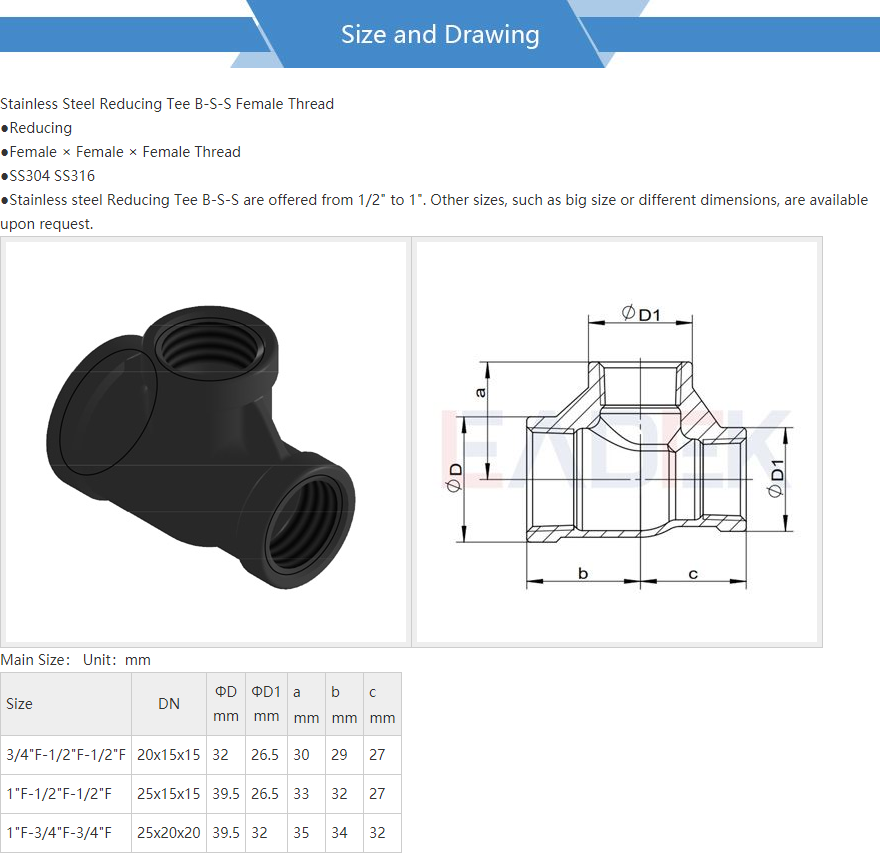Click the 'c mm' column header
882x856 pixels.
pyautogui.click(x=382, y=704)
